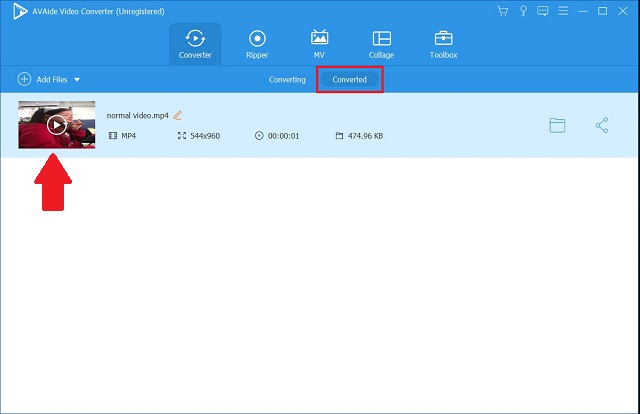Expand the Add Files dropdown arrow
640x414 pixels.
pos(77,80)
